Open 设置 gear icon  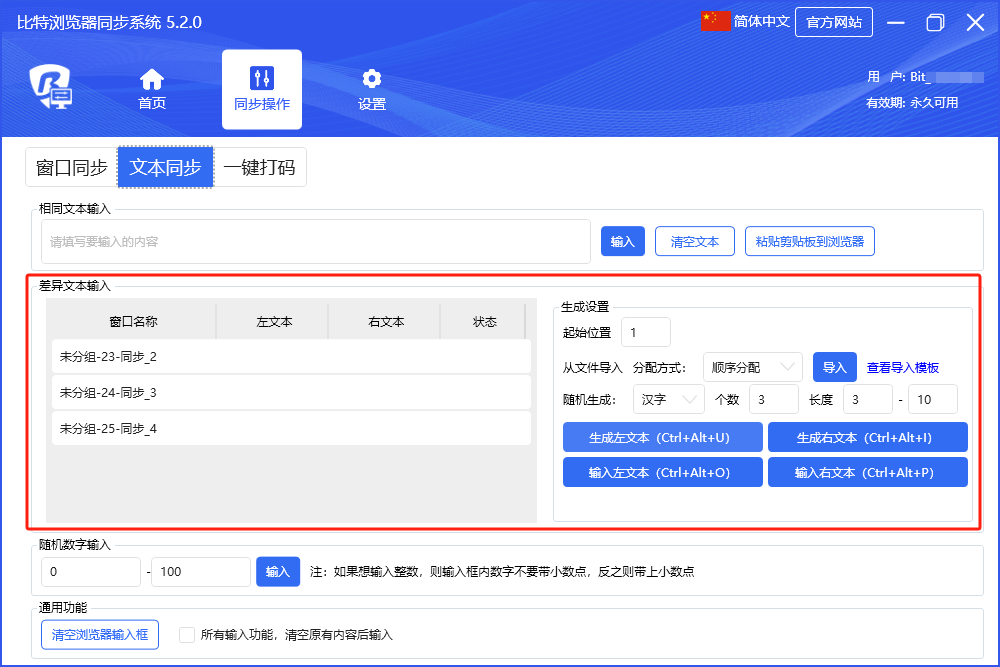point(372,79)
